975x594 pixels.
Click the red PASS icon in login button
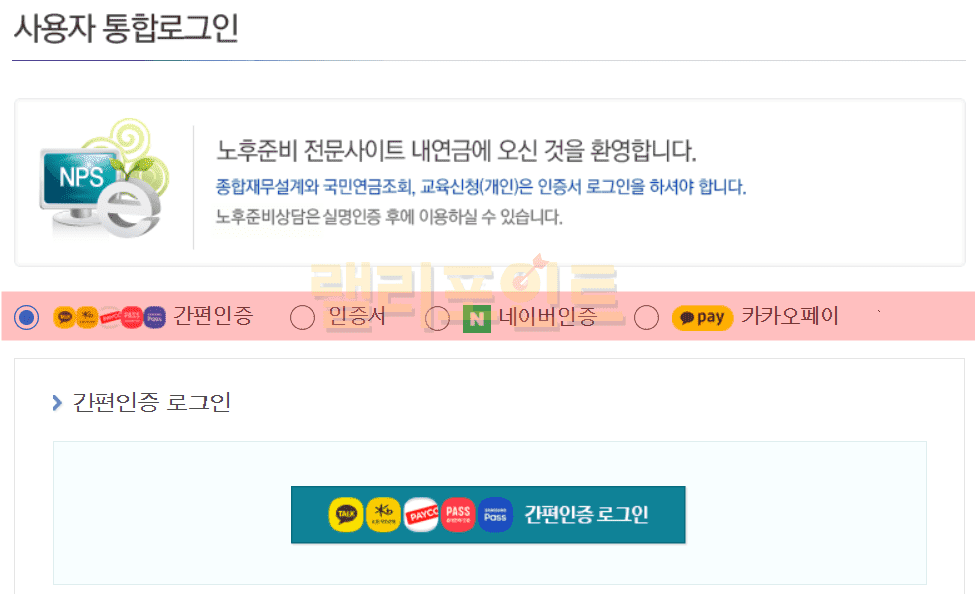(x=458, y=515)
